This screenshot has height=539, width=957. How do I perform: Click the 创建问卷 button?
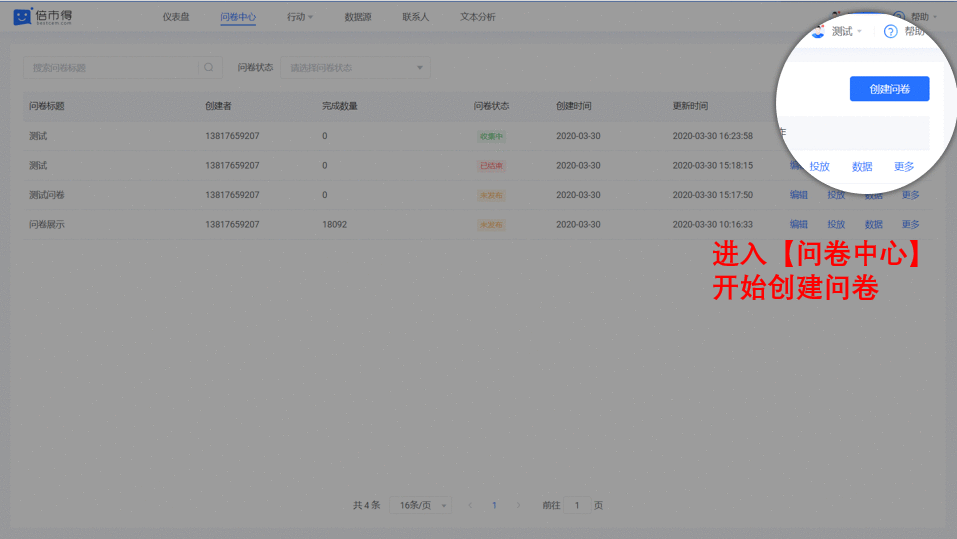pyautogui.click(x=889, y=89)
